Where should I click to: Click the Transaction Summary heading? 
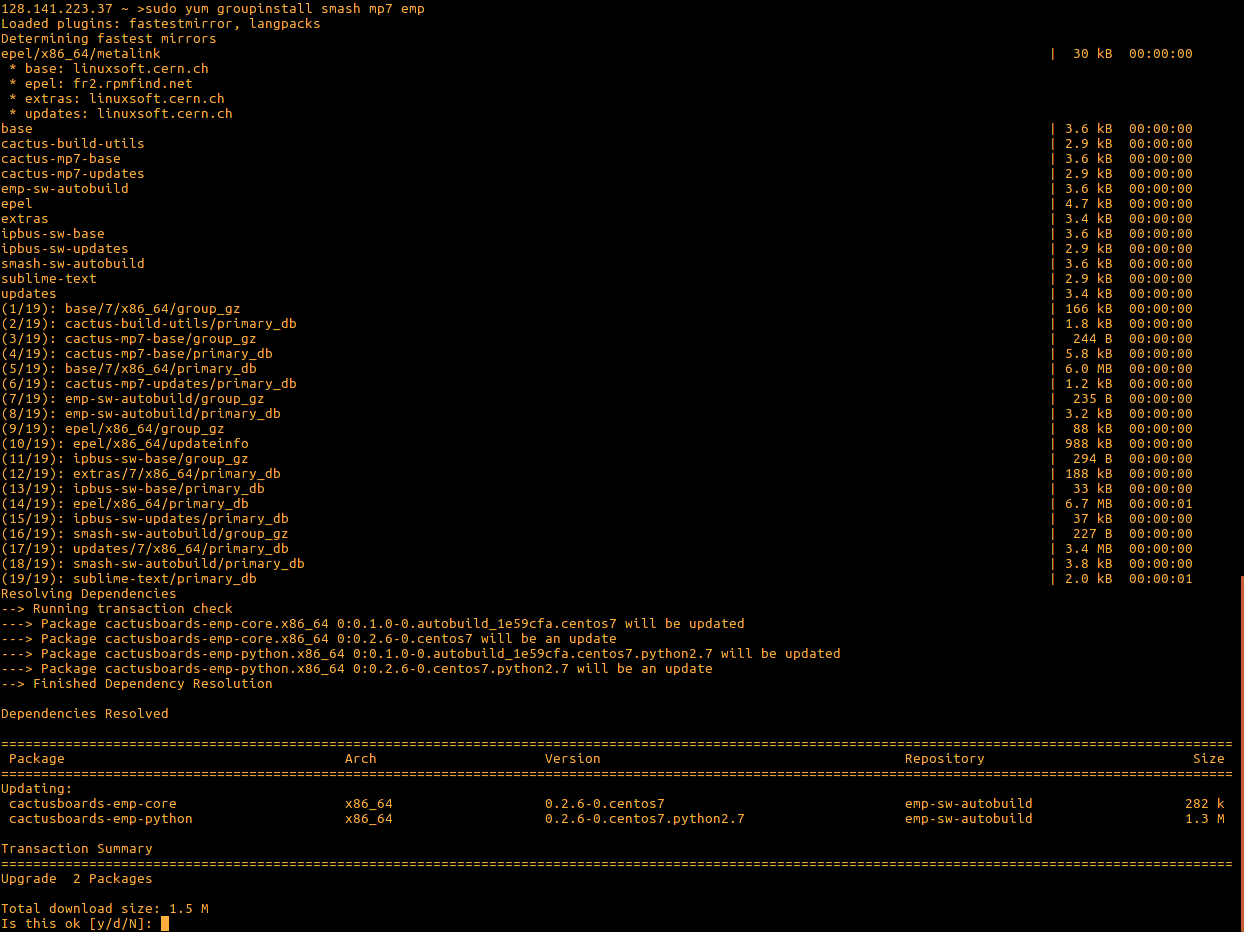pos(76,849)
